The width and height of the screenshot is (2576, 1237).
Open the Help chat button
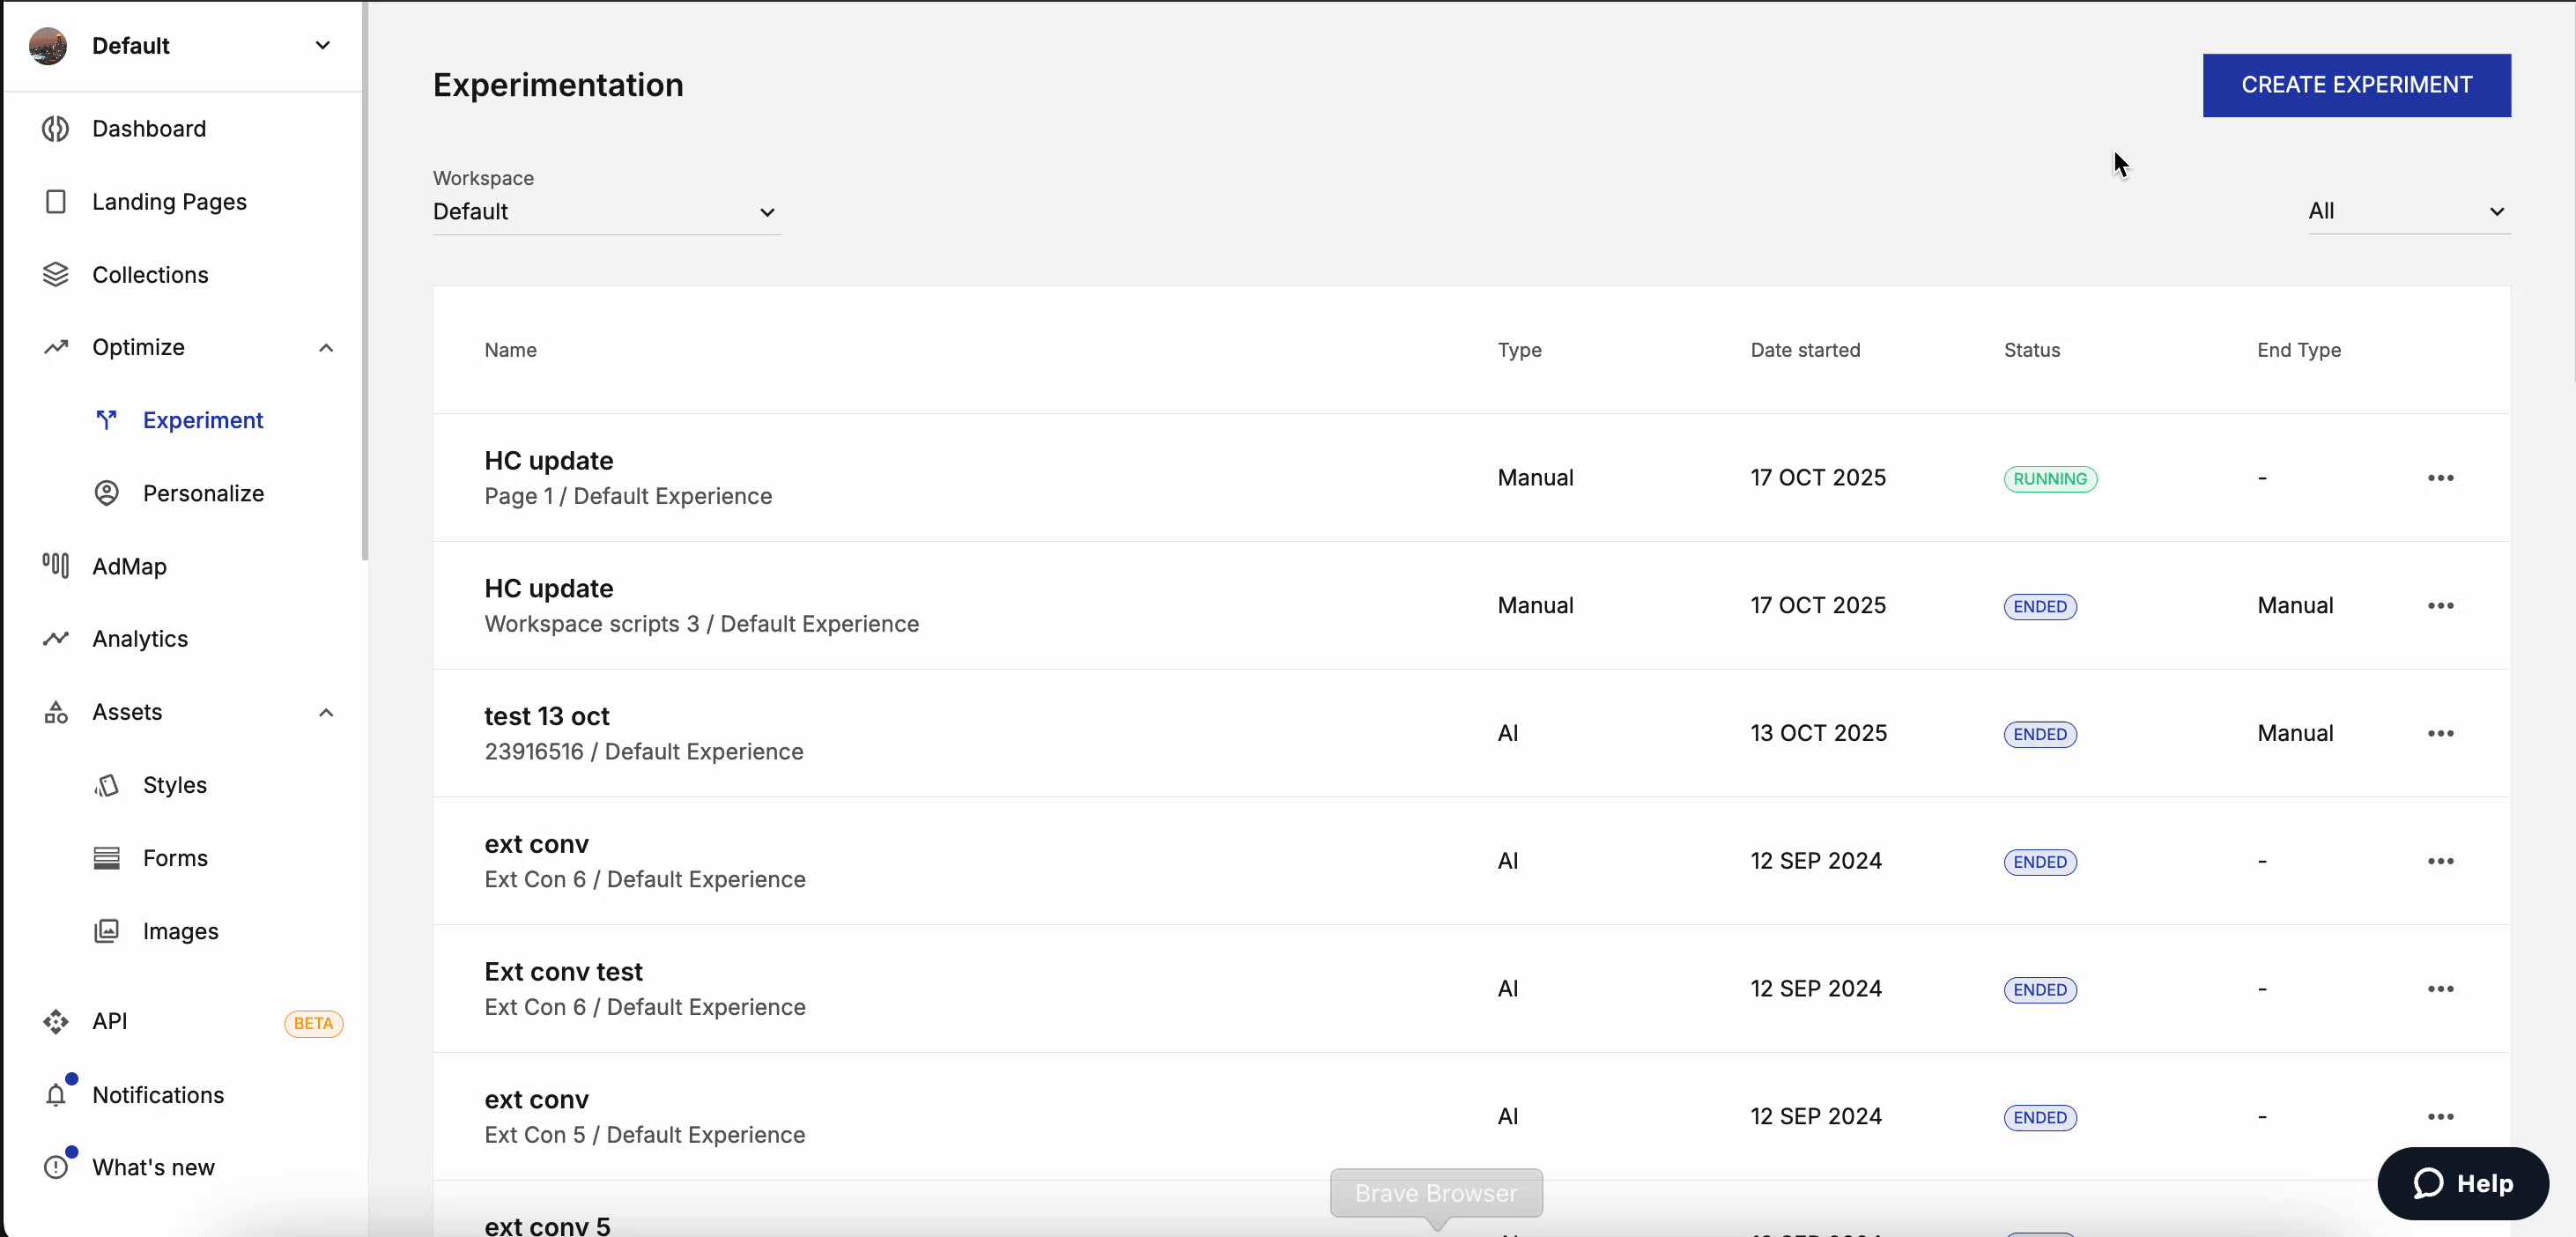coord(2462,1184)
